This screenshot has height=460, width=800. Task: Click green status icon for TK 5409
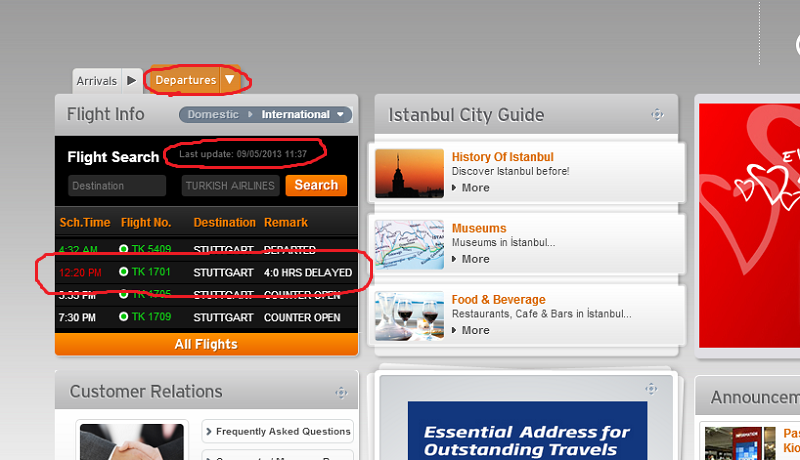click(x=124, y=249)
